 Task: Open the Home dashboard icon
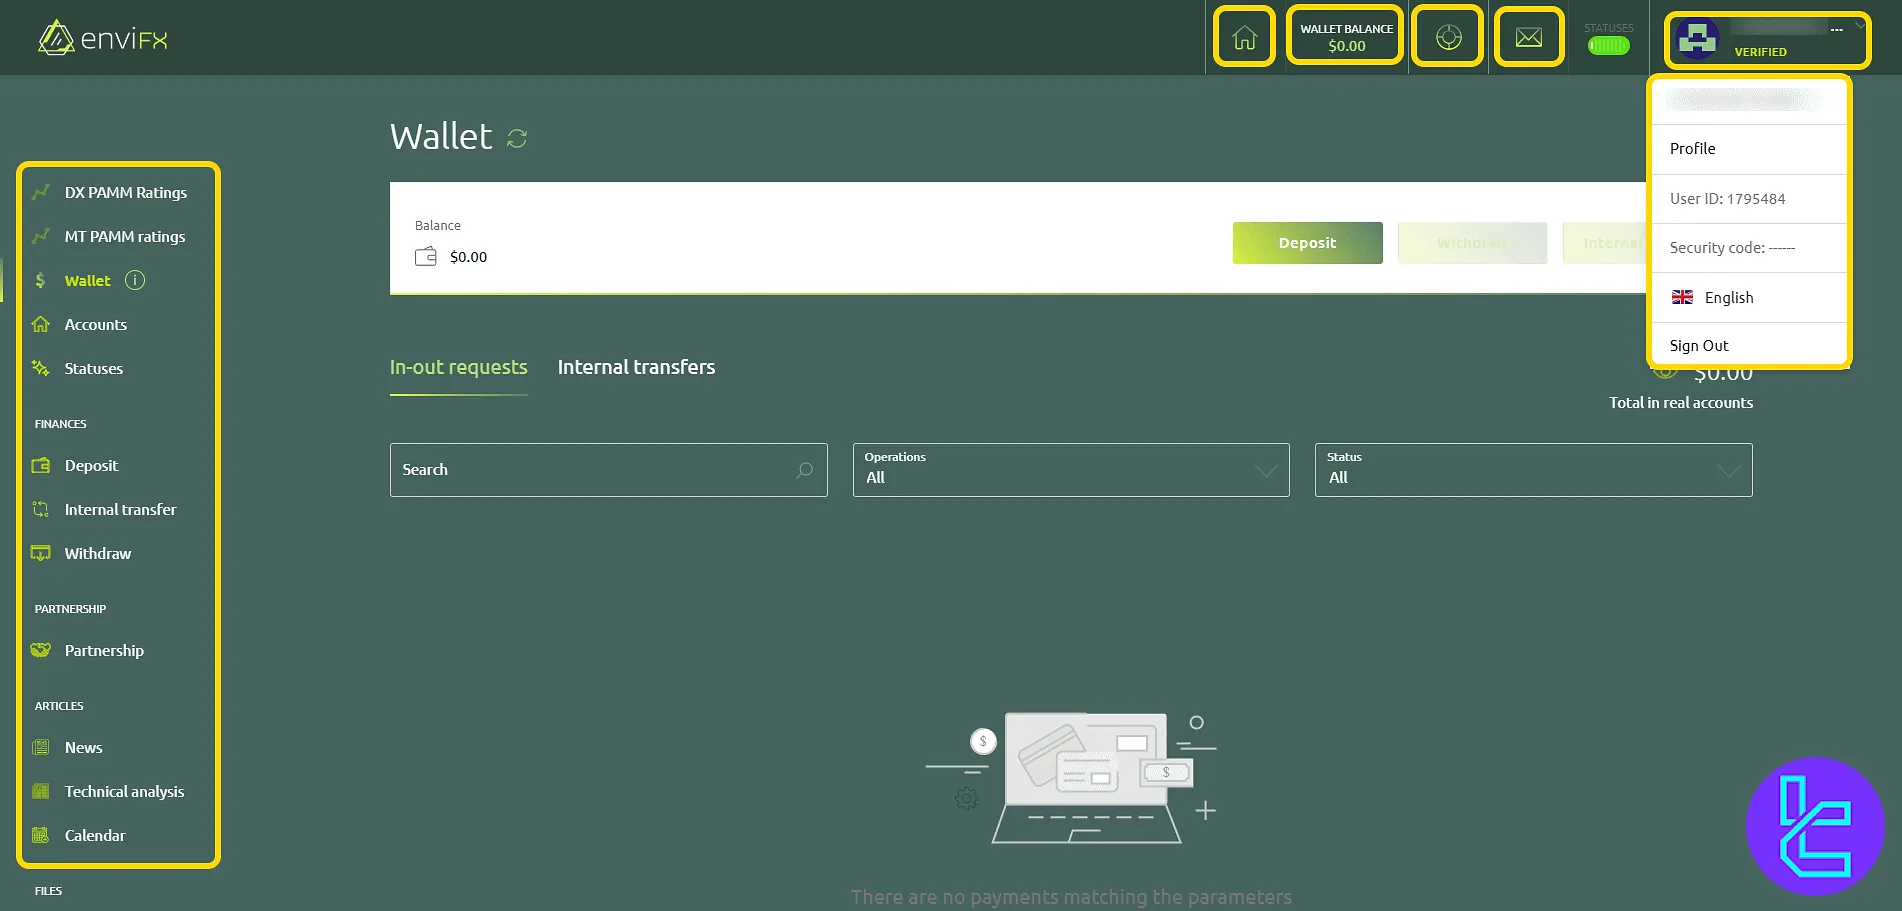(1243, 36)
